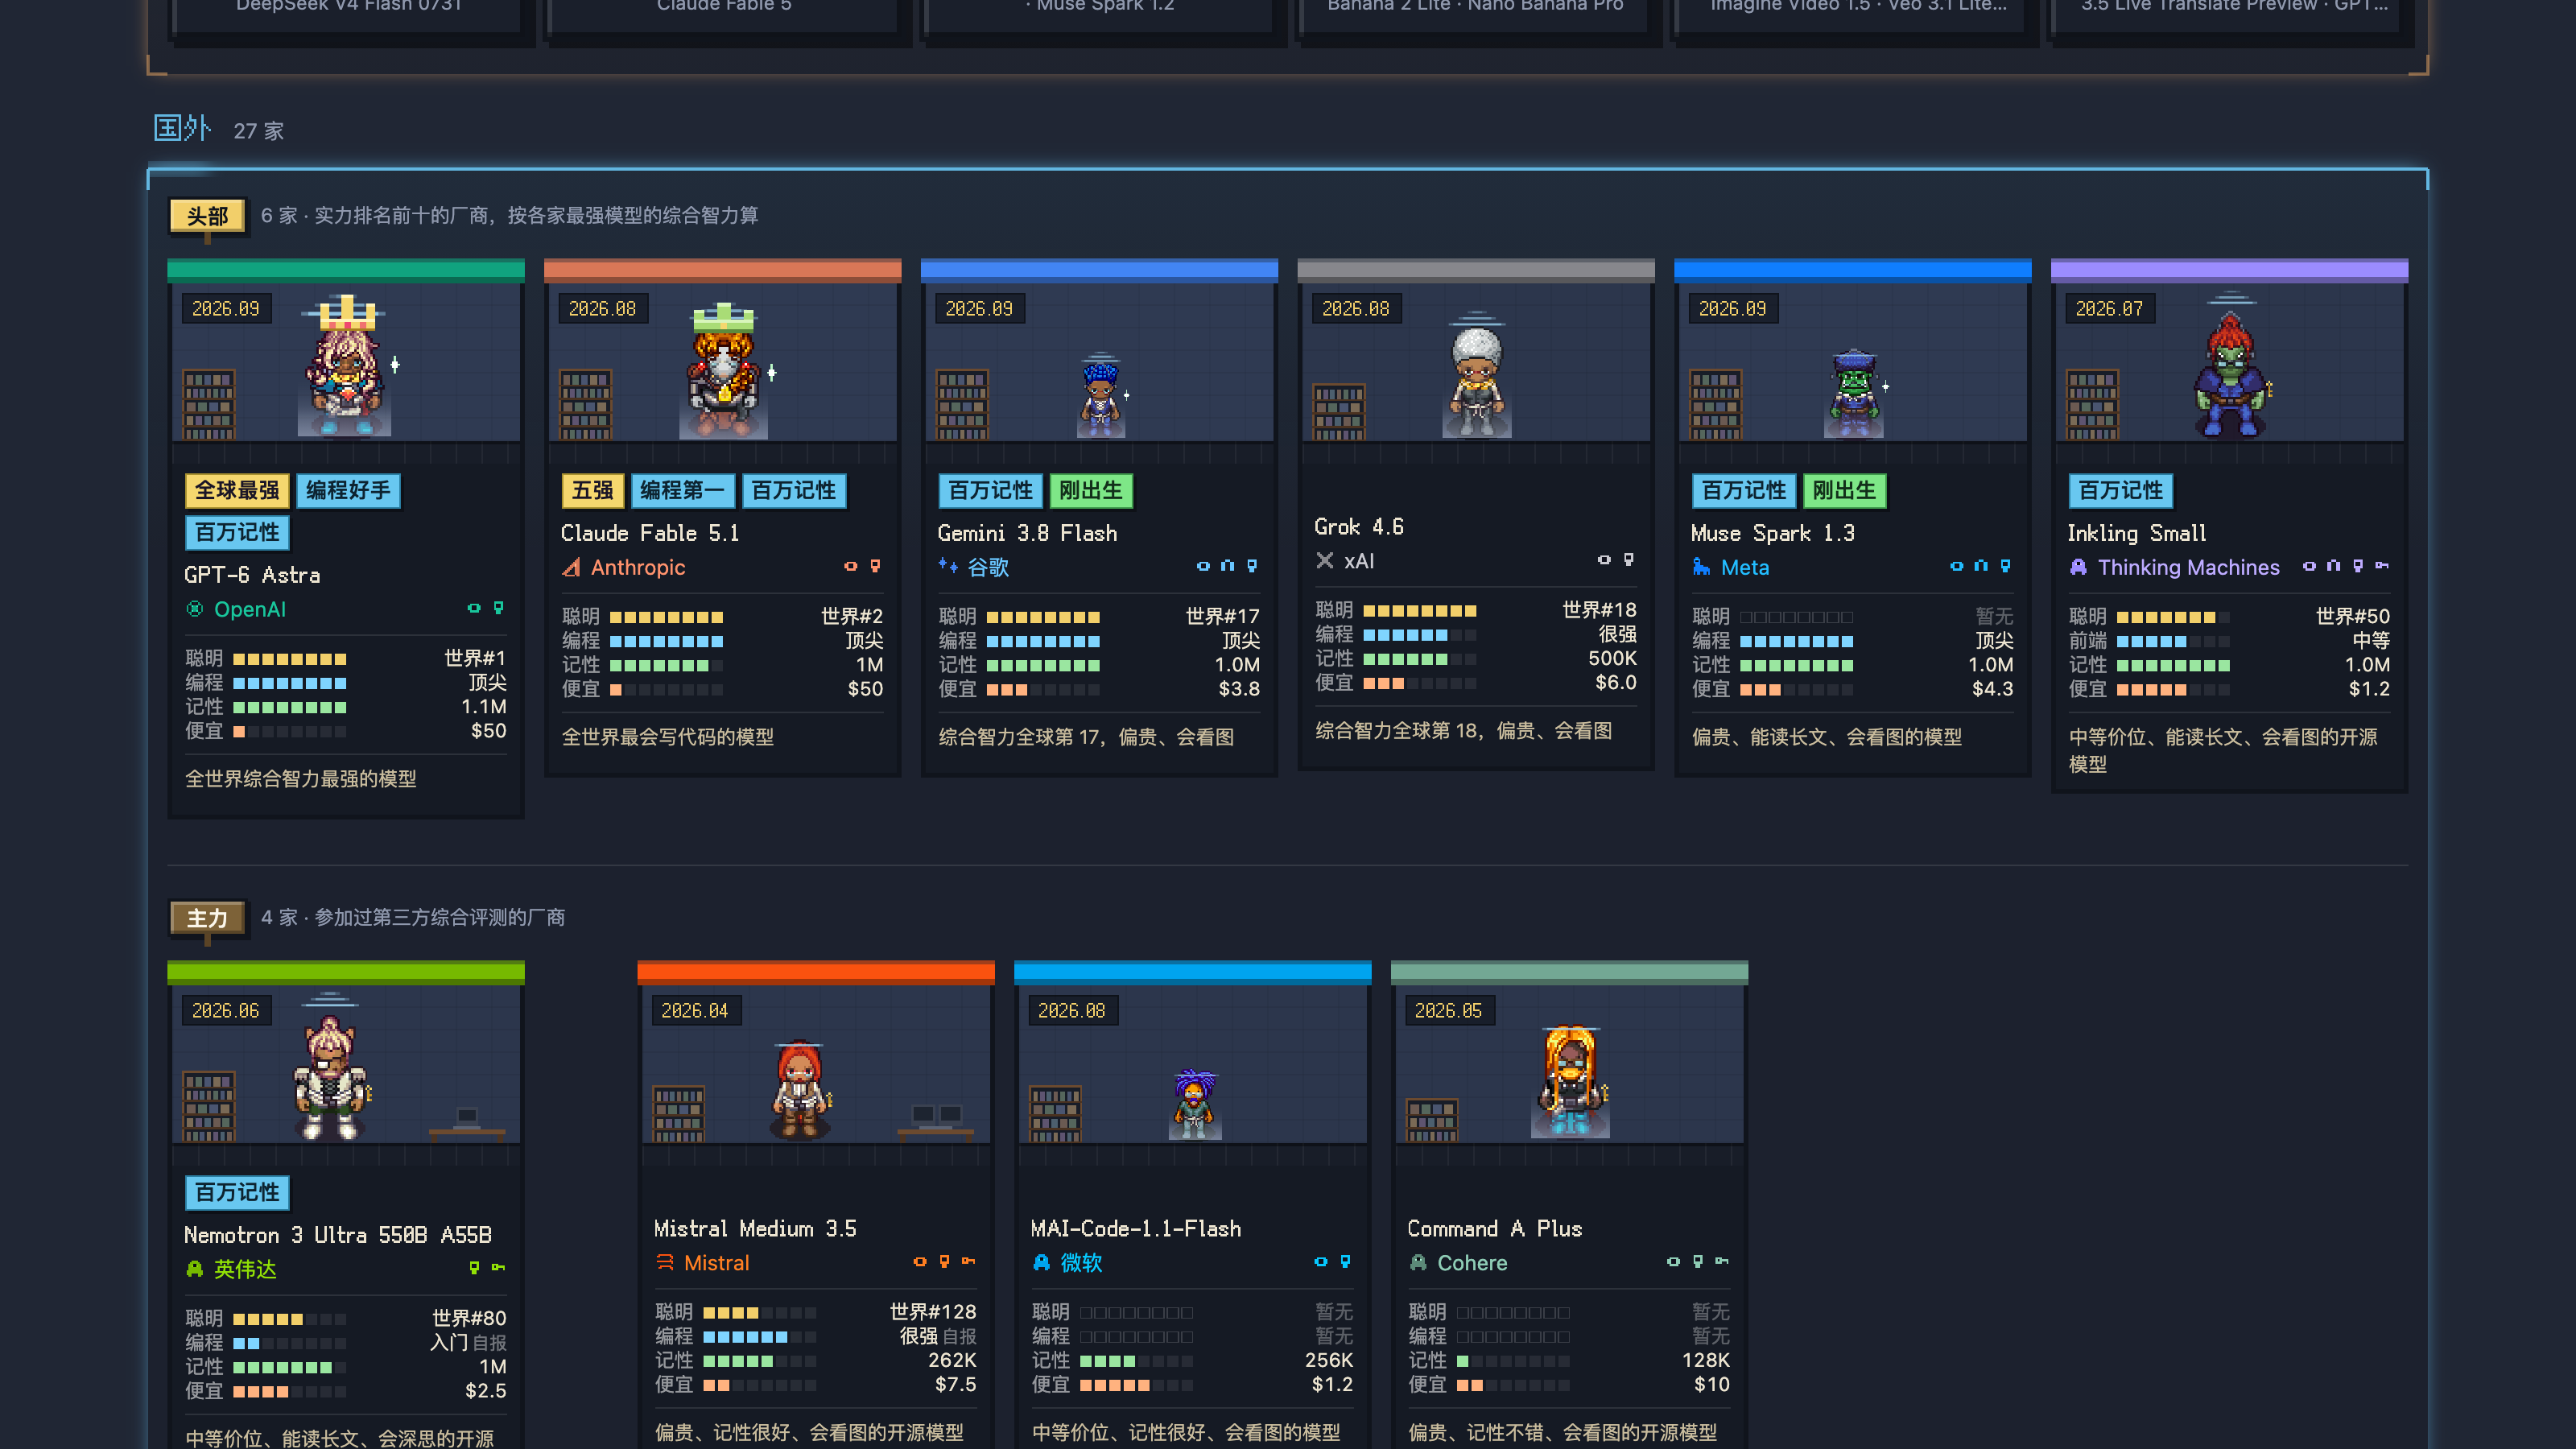Click the eye icon on Mistral Medium 3.5
The image size is (2576, 1449).
point(920,1262)
